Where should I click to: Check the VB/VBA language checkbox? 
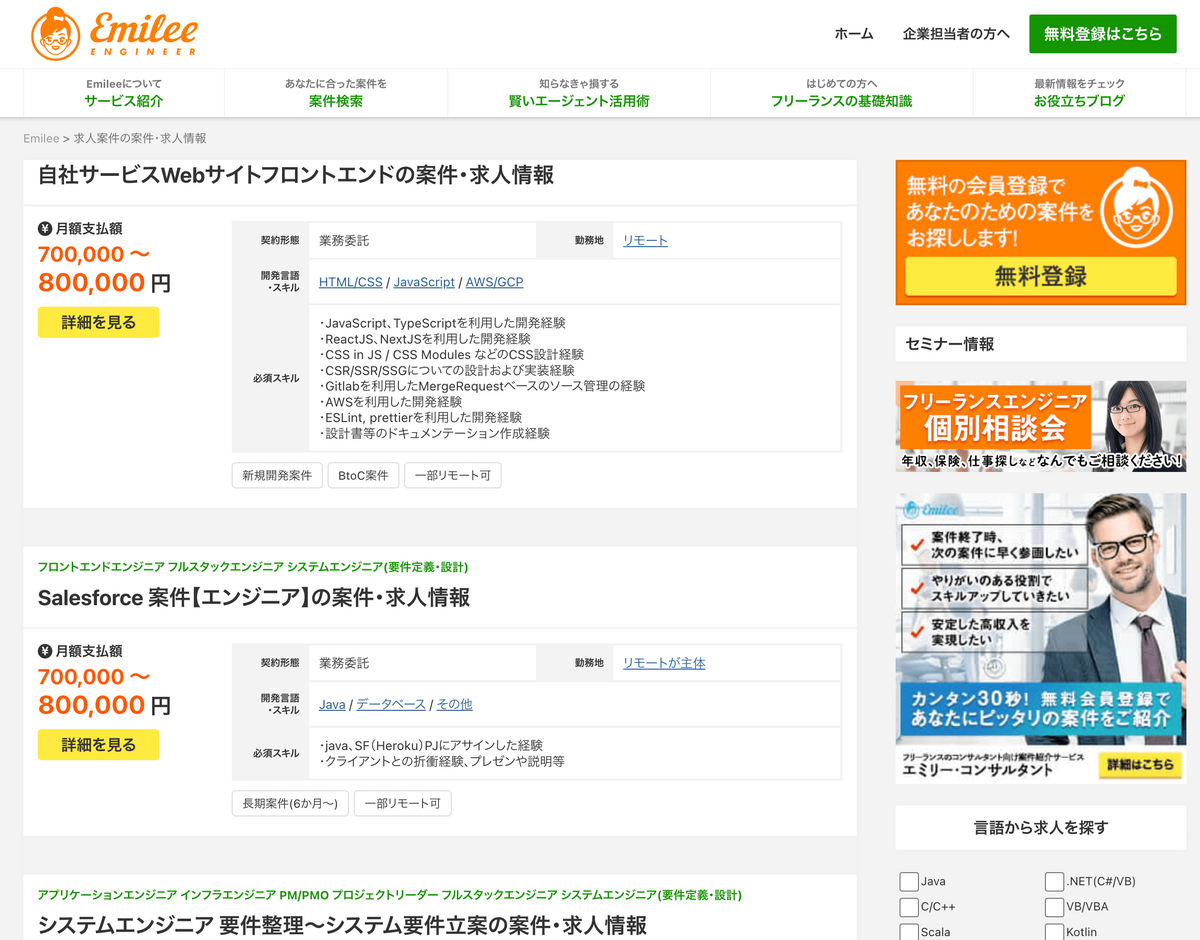(1054, 907)
